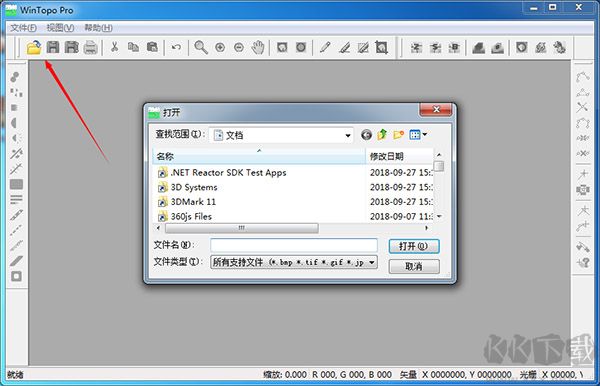This screenshot has width=600, height=386.
Task: Click the toolbar icon marked with letter B
Action: tap(454, 47)
